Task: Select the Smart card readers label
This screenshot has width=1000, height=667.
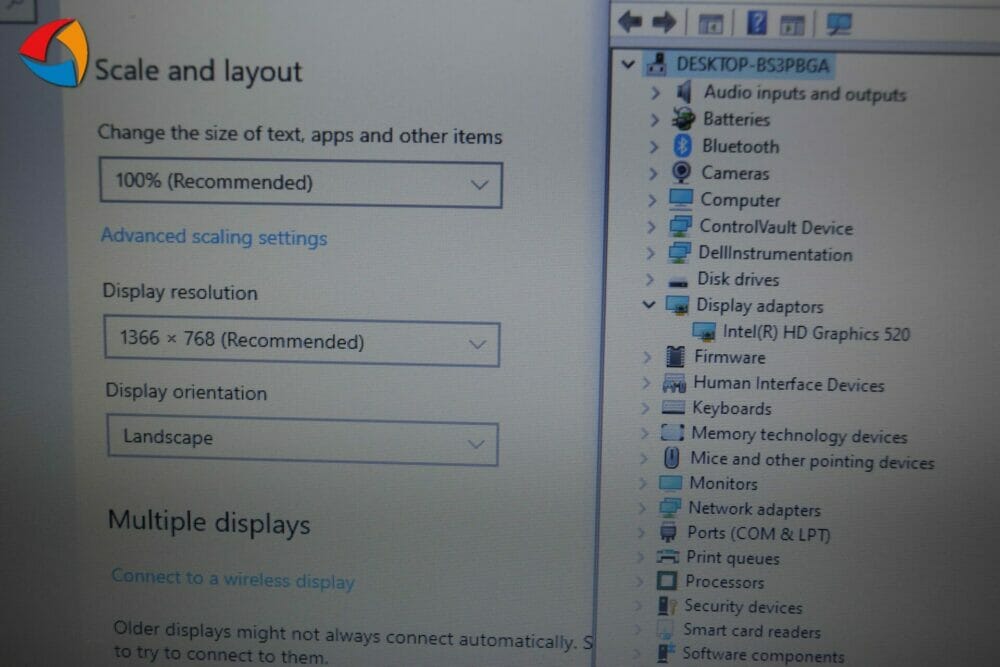Action: point(752,631)
